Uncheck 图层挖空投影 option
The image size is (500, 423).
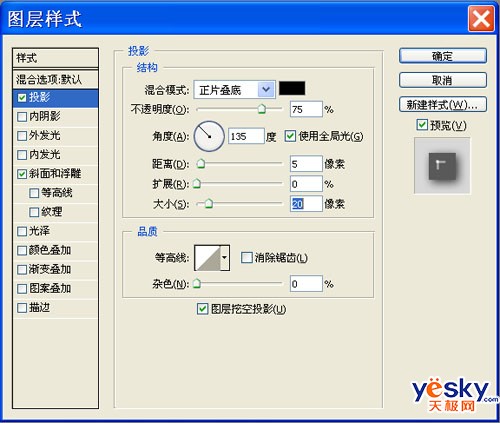202,309
